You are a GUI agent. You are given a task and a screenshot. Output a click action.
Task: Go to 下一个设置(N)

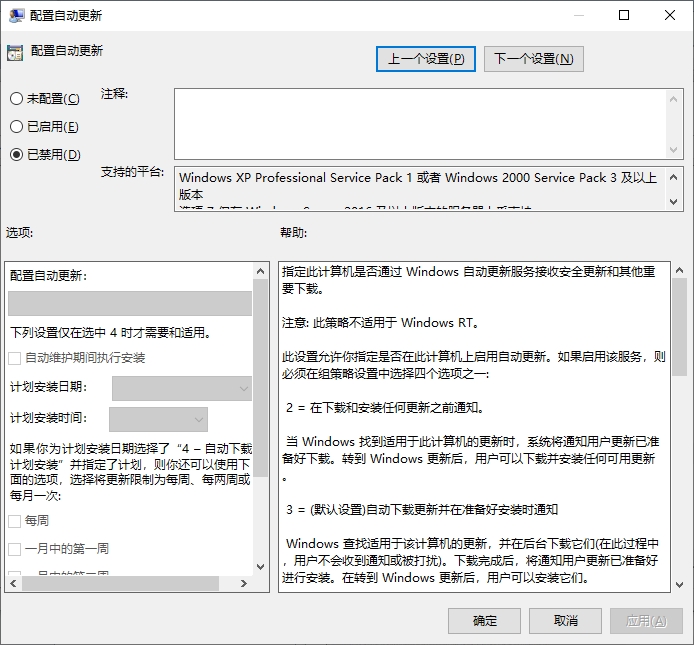[533, 59]
